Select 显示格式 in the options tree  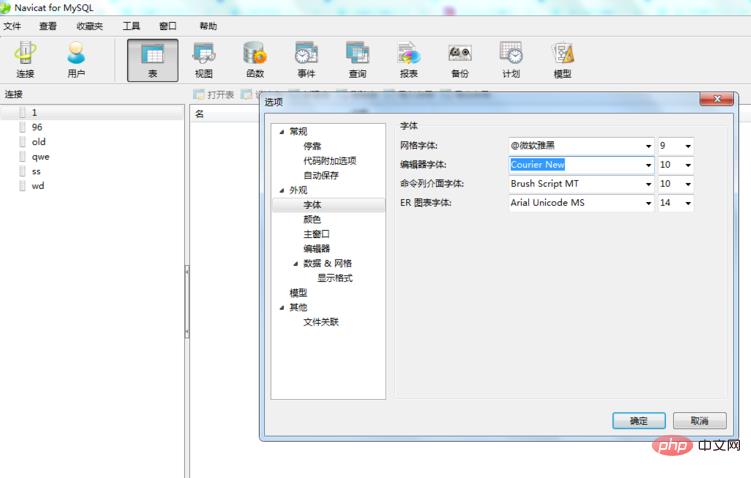335,278
